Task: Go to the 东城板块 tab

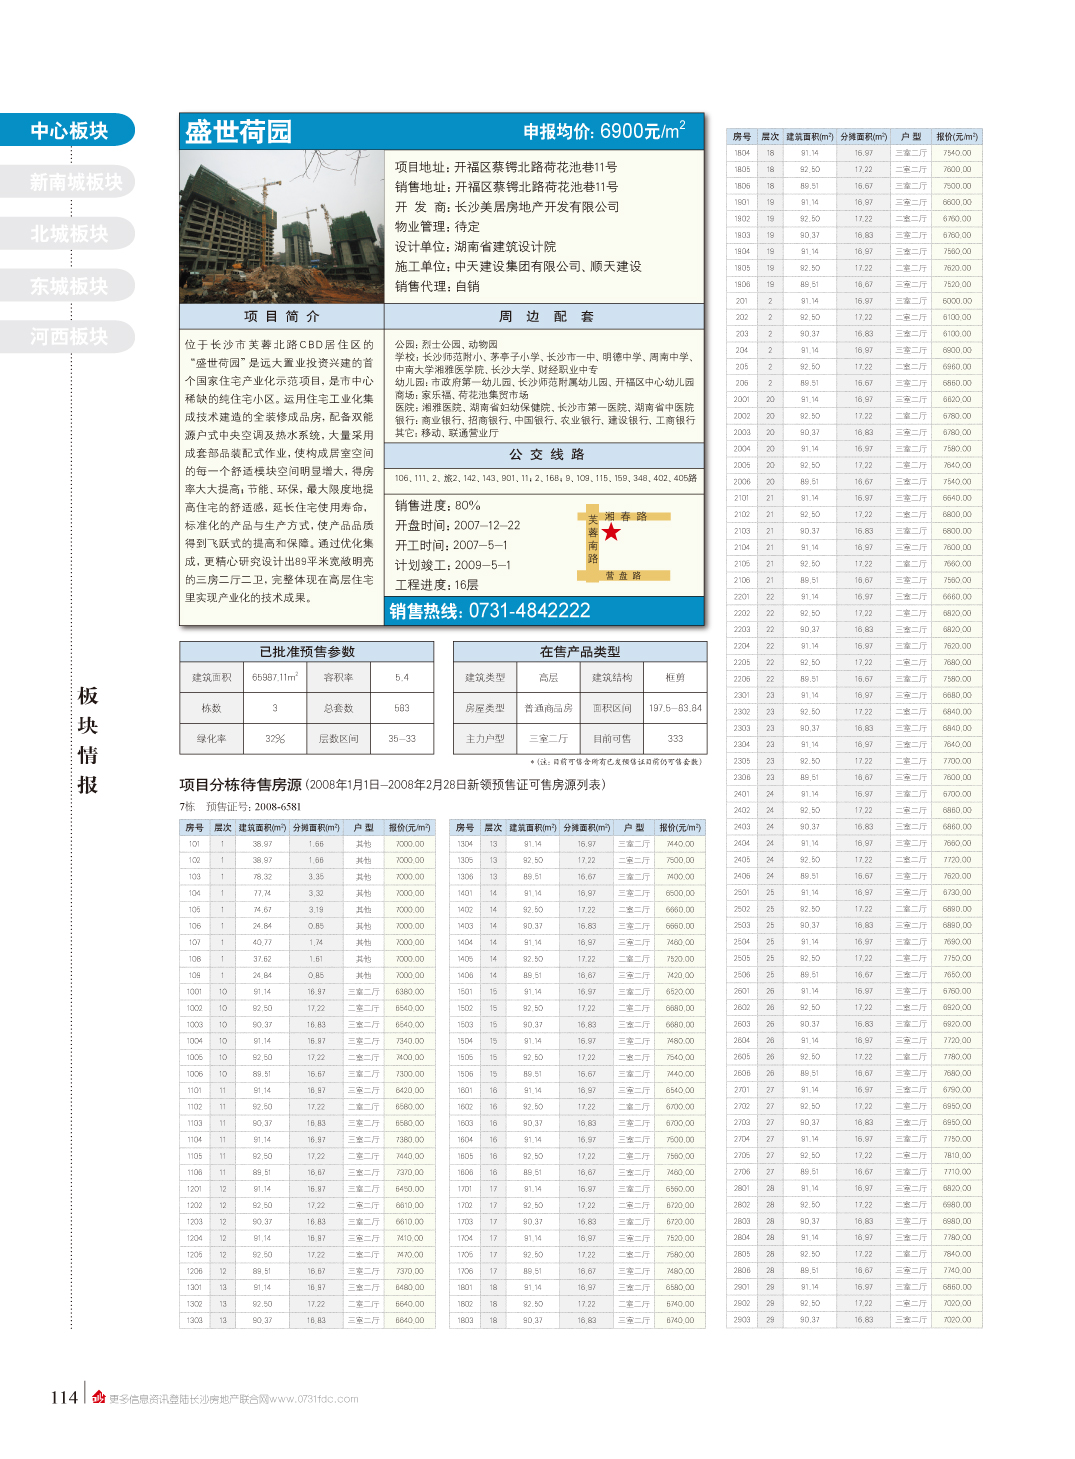Action: pyautogui.click(x=67, y=286)
